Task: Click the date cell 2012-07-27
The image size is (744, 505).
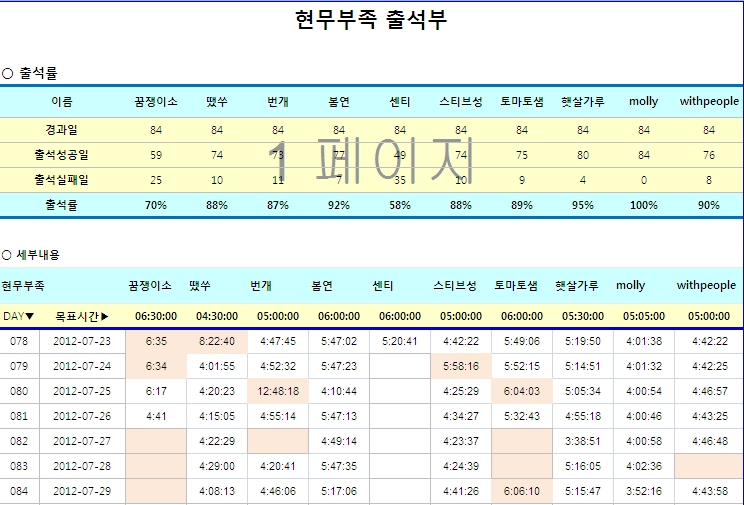Action: coord(82,441)
